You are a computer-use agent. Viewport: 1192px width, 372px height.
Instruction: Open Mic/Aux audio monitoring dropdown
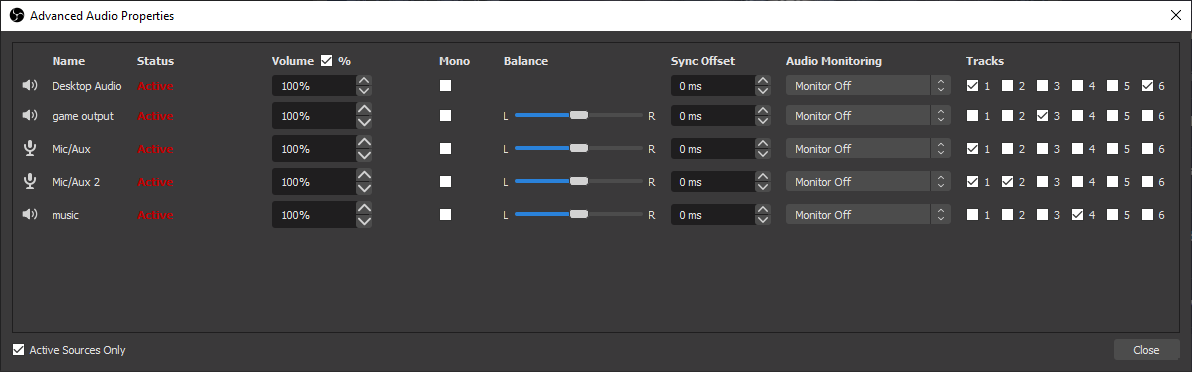coord(868,148)
